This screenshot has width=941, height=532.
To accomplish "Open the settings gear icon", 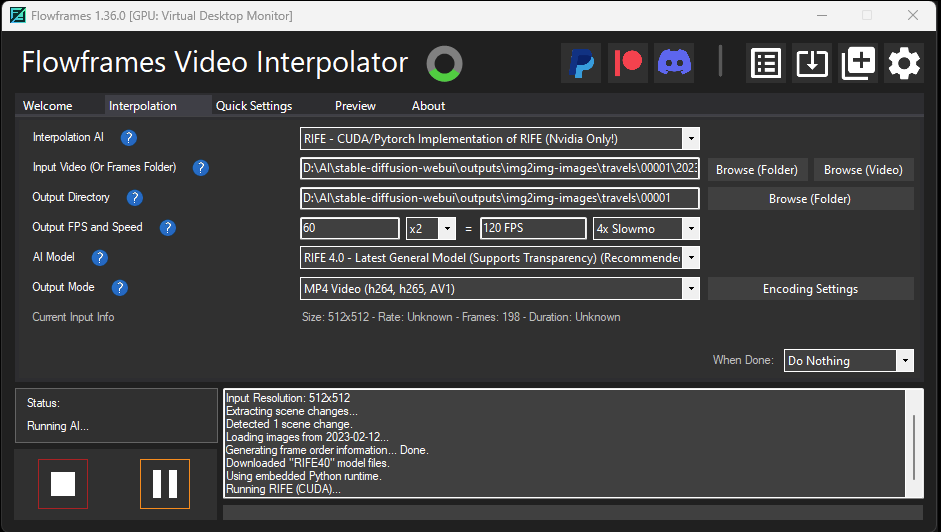I will click(904, 63).
